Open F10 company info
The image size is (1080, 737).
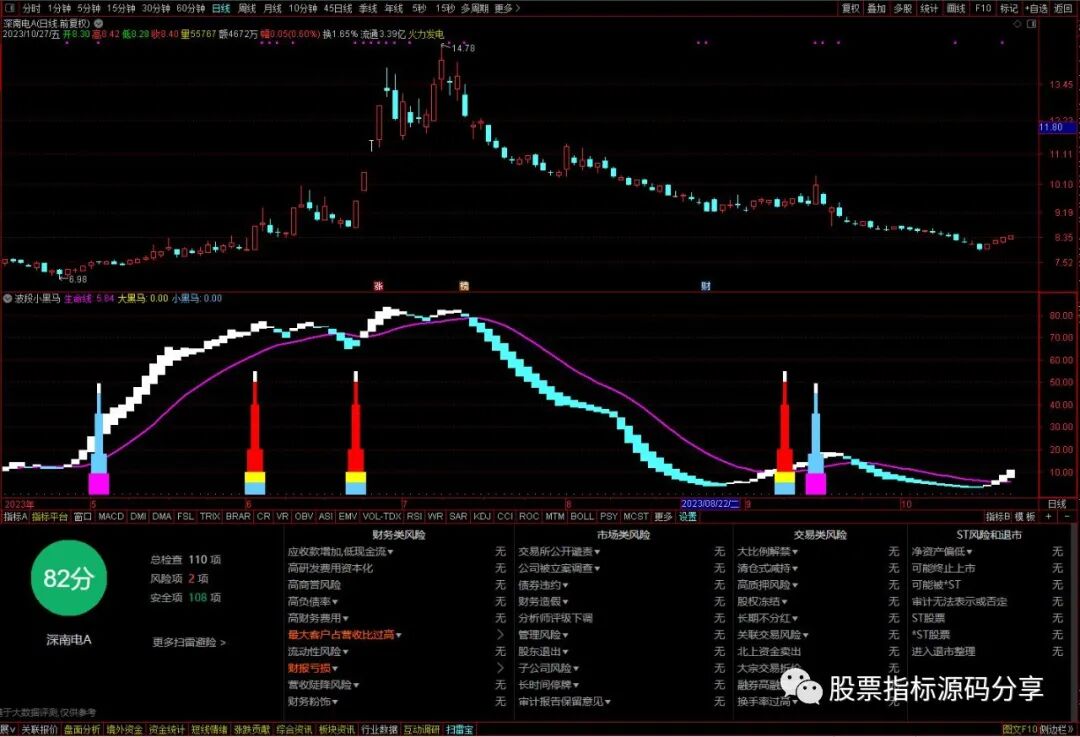tap(983, 8)
